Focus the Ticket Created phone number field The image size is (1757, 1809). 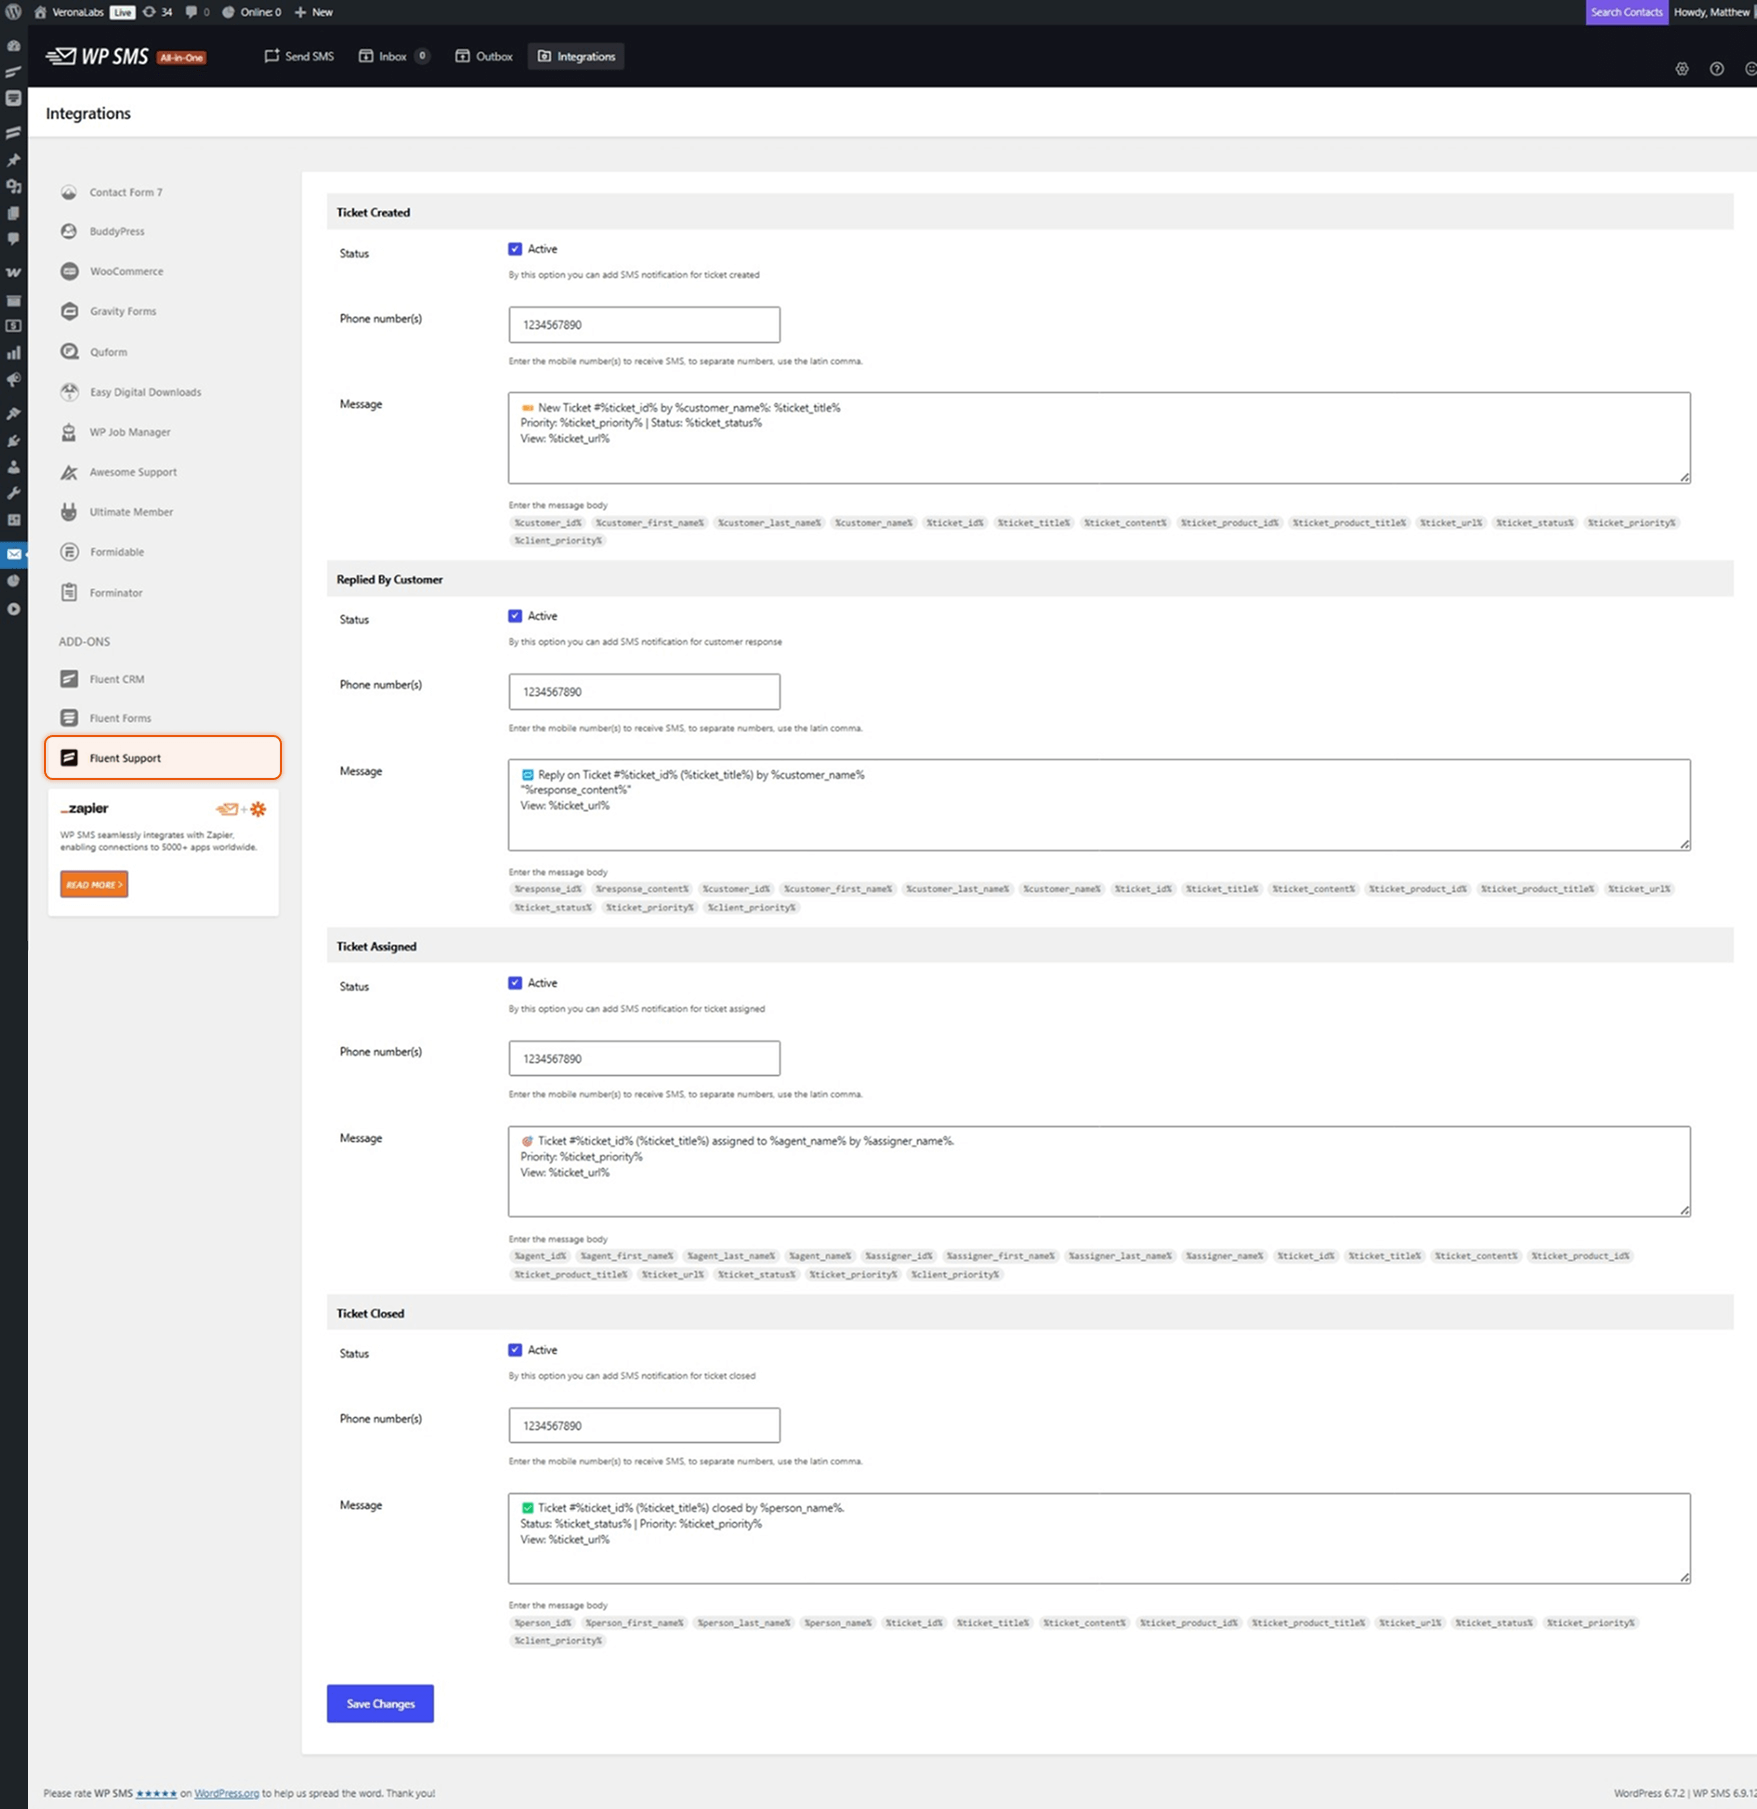pyautogui.click(x=644, y=325)
